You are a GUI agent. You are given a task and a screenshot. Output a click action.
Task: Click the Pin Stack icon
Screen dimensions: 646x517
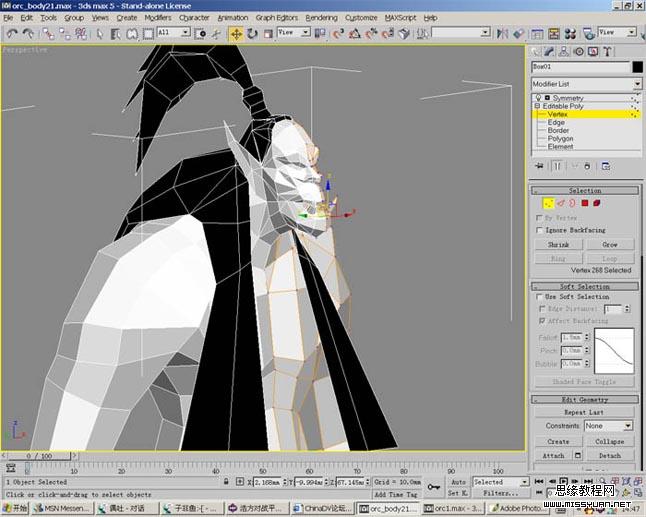coord(539,166)
